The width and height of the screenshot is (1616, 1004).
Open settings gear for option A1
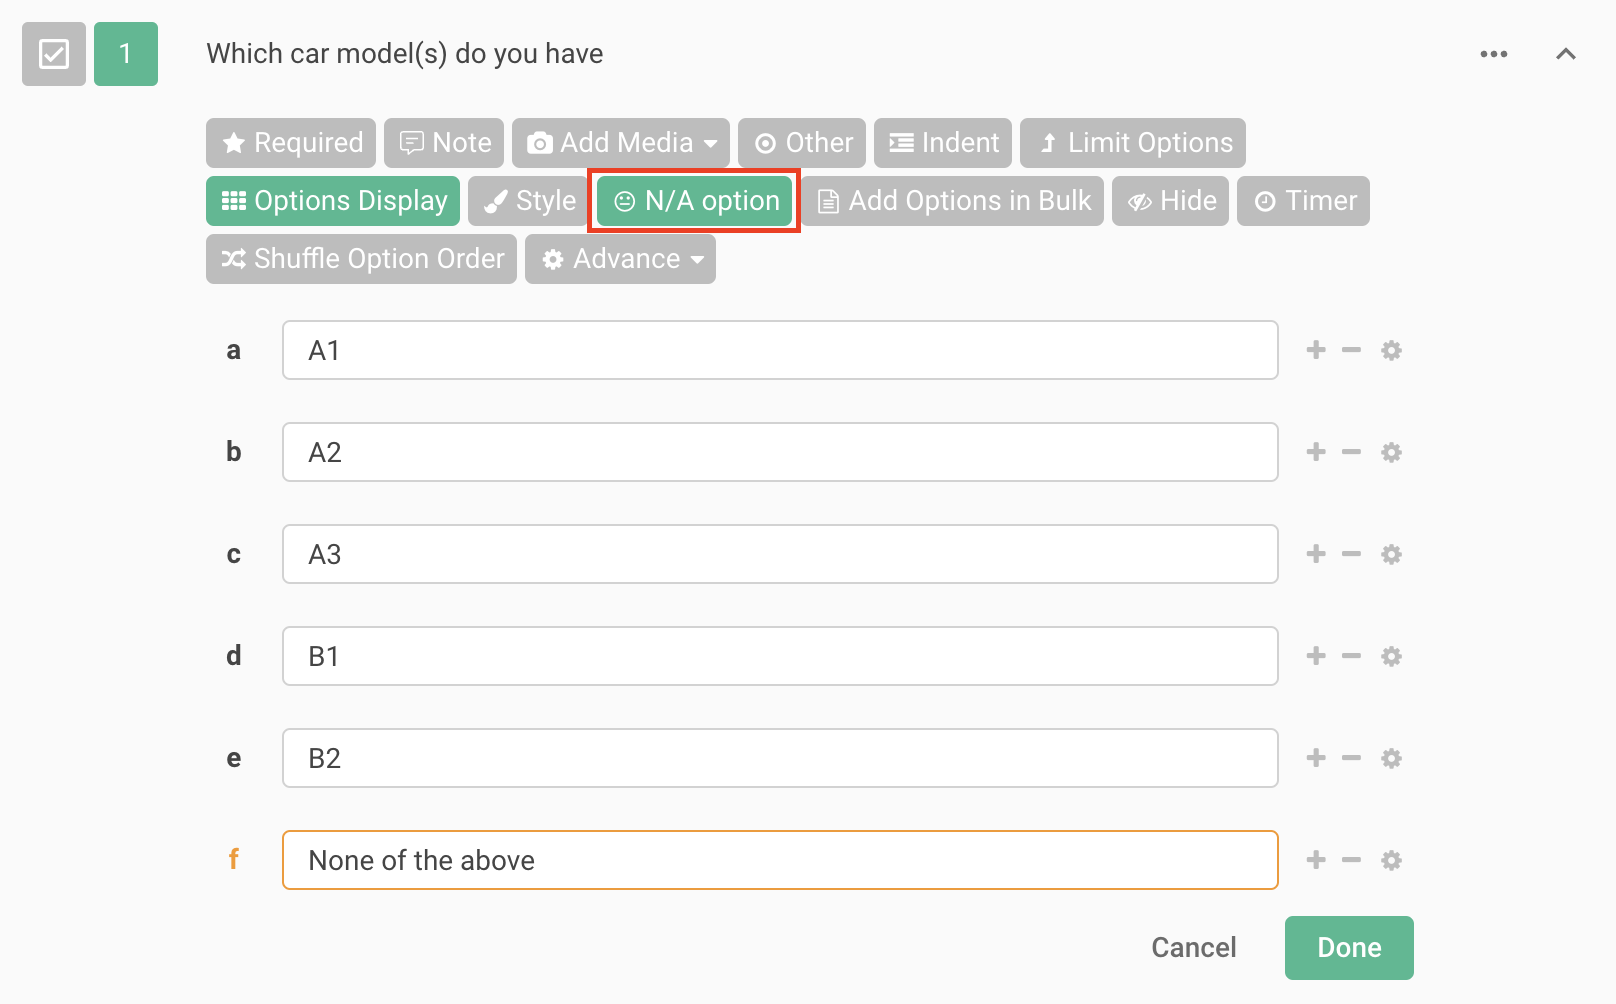pyautogui.click(x=1391, y=350)
